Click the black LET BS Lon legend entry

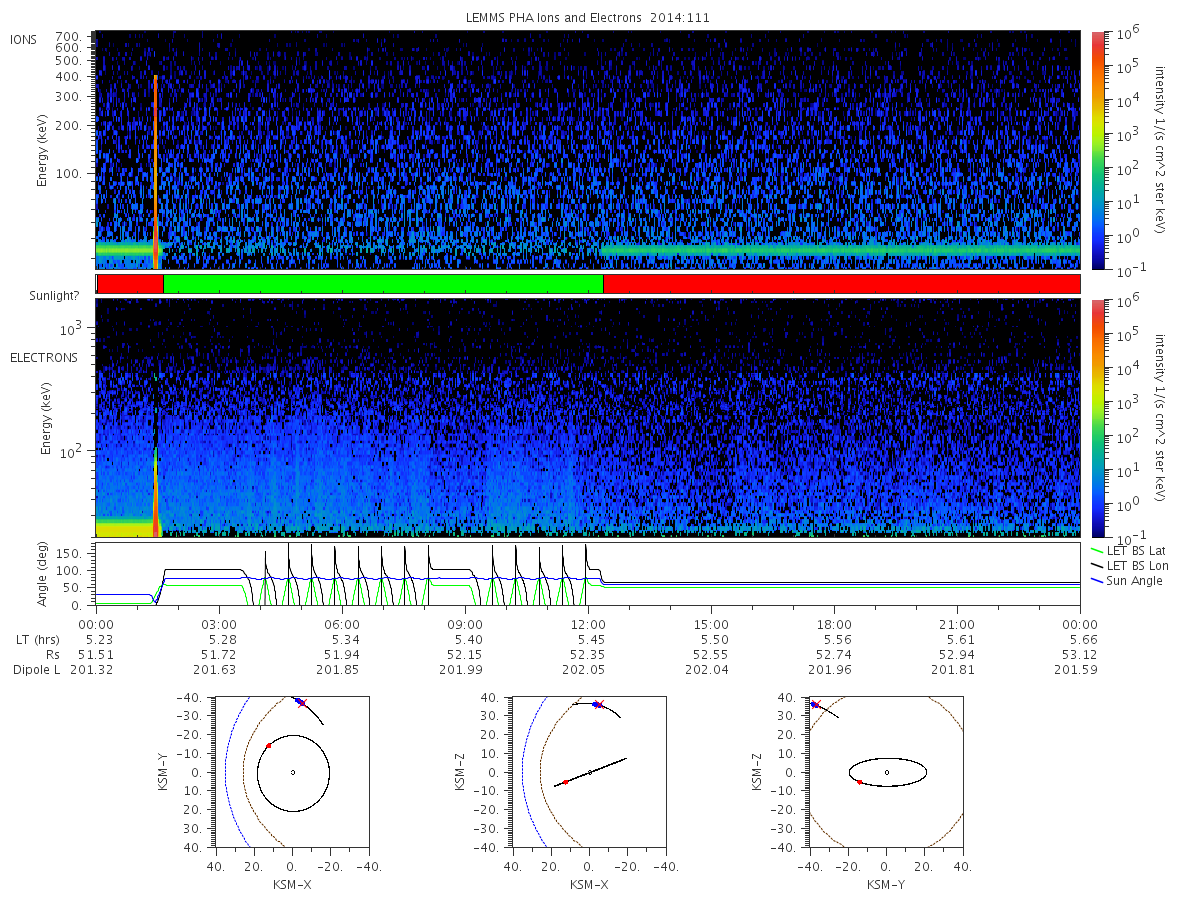(1135, 566)
